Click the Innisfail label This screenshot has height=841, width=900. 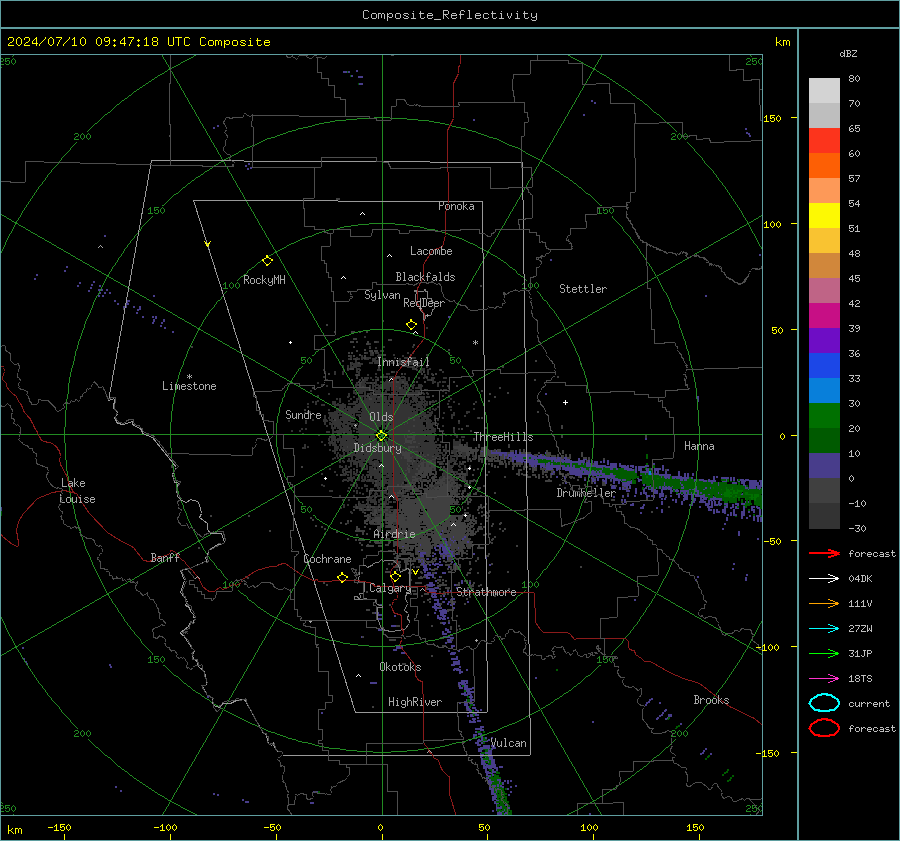(403, 362)
